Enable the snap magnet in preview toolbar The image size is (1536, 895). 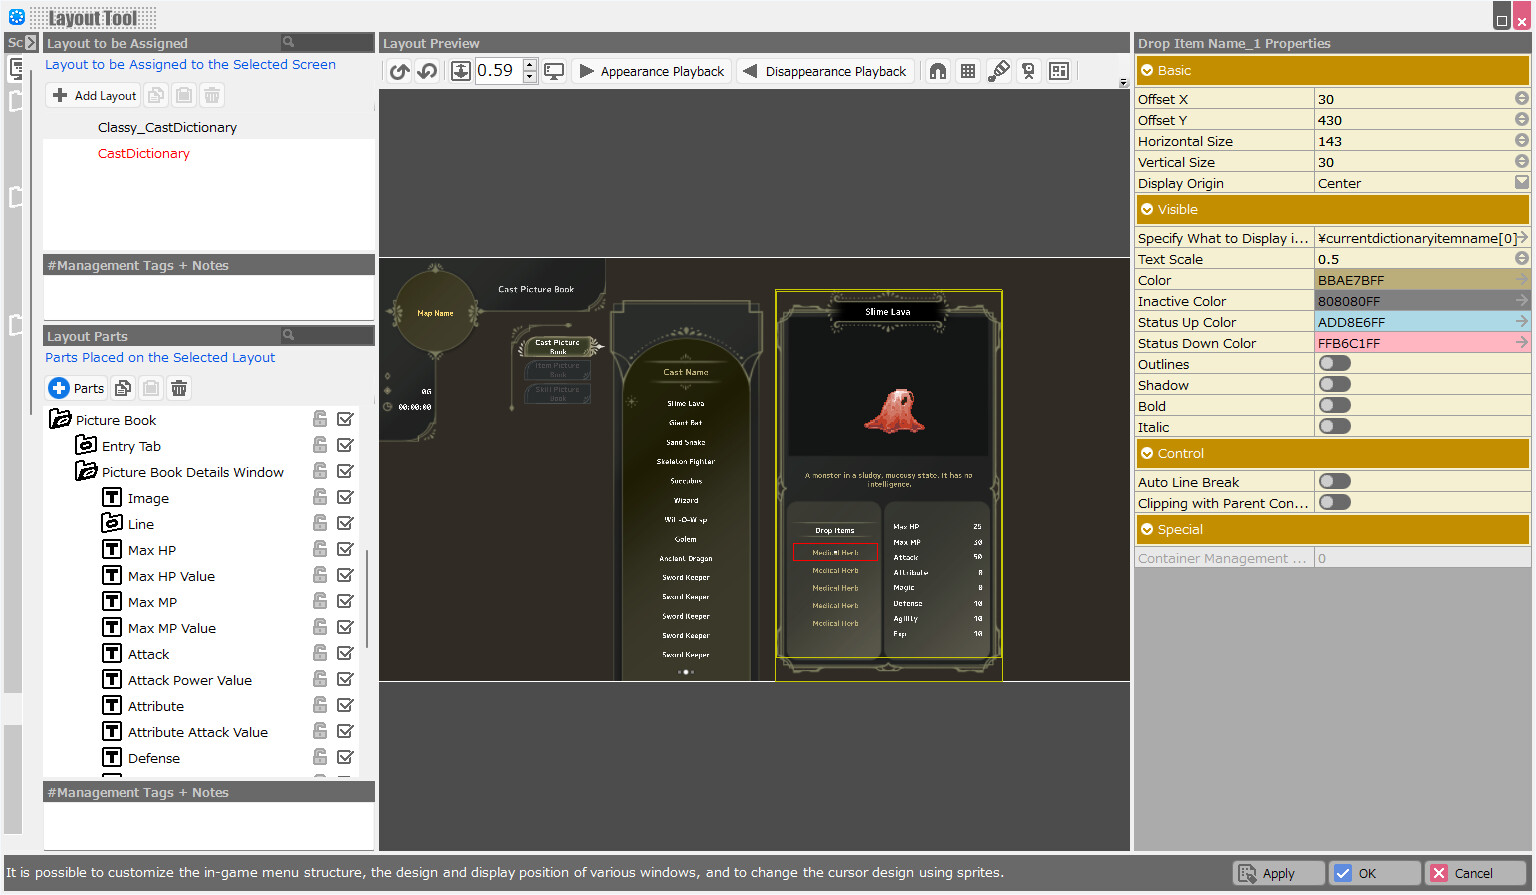click(938, 71)
